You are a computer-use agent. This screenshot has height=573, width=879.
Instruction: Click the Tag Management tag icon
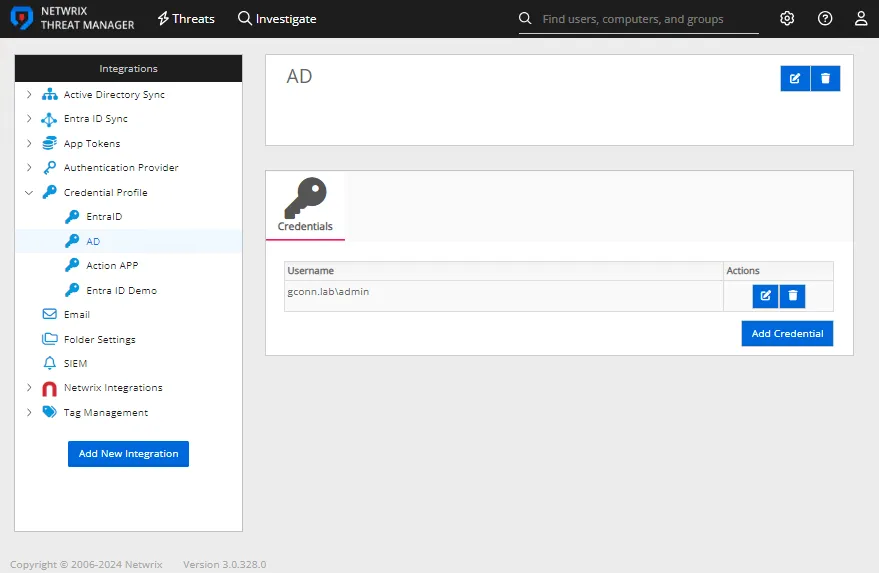[x=49, y=412]
